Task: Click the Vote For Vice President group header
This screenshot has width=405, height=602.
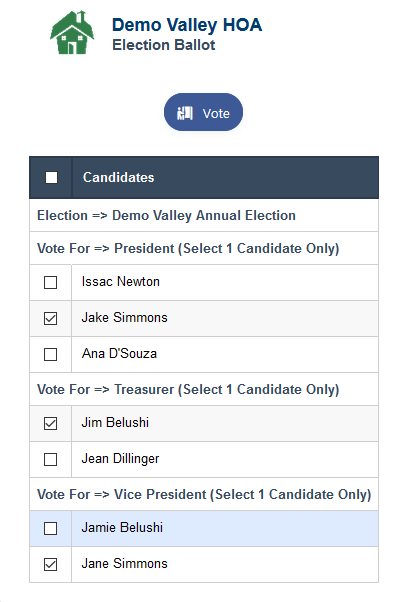Action: (204, 494)
